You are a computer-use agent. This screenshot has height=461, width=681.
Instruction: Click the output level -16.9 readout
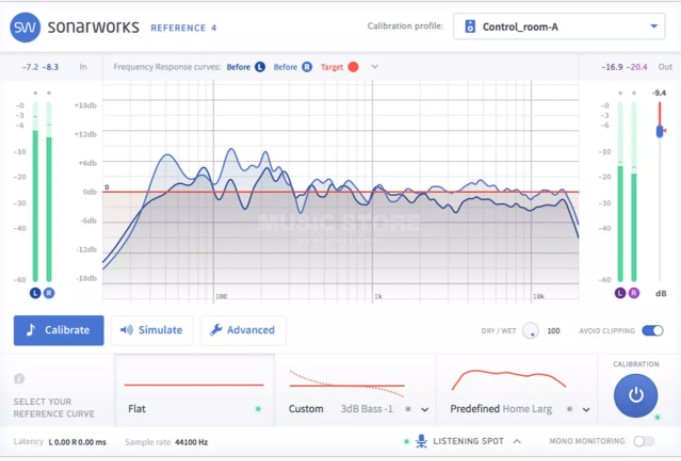click(612, 67)
